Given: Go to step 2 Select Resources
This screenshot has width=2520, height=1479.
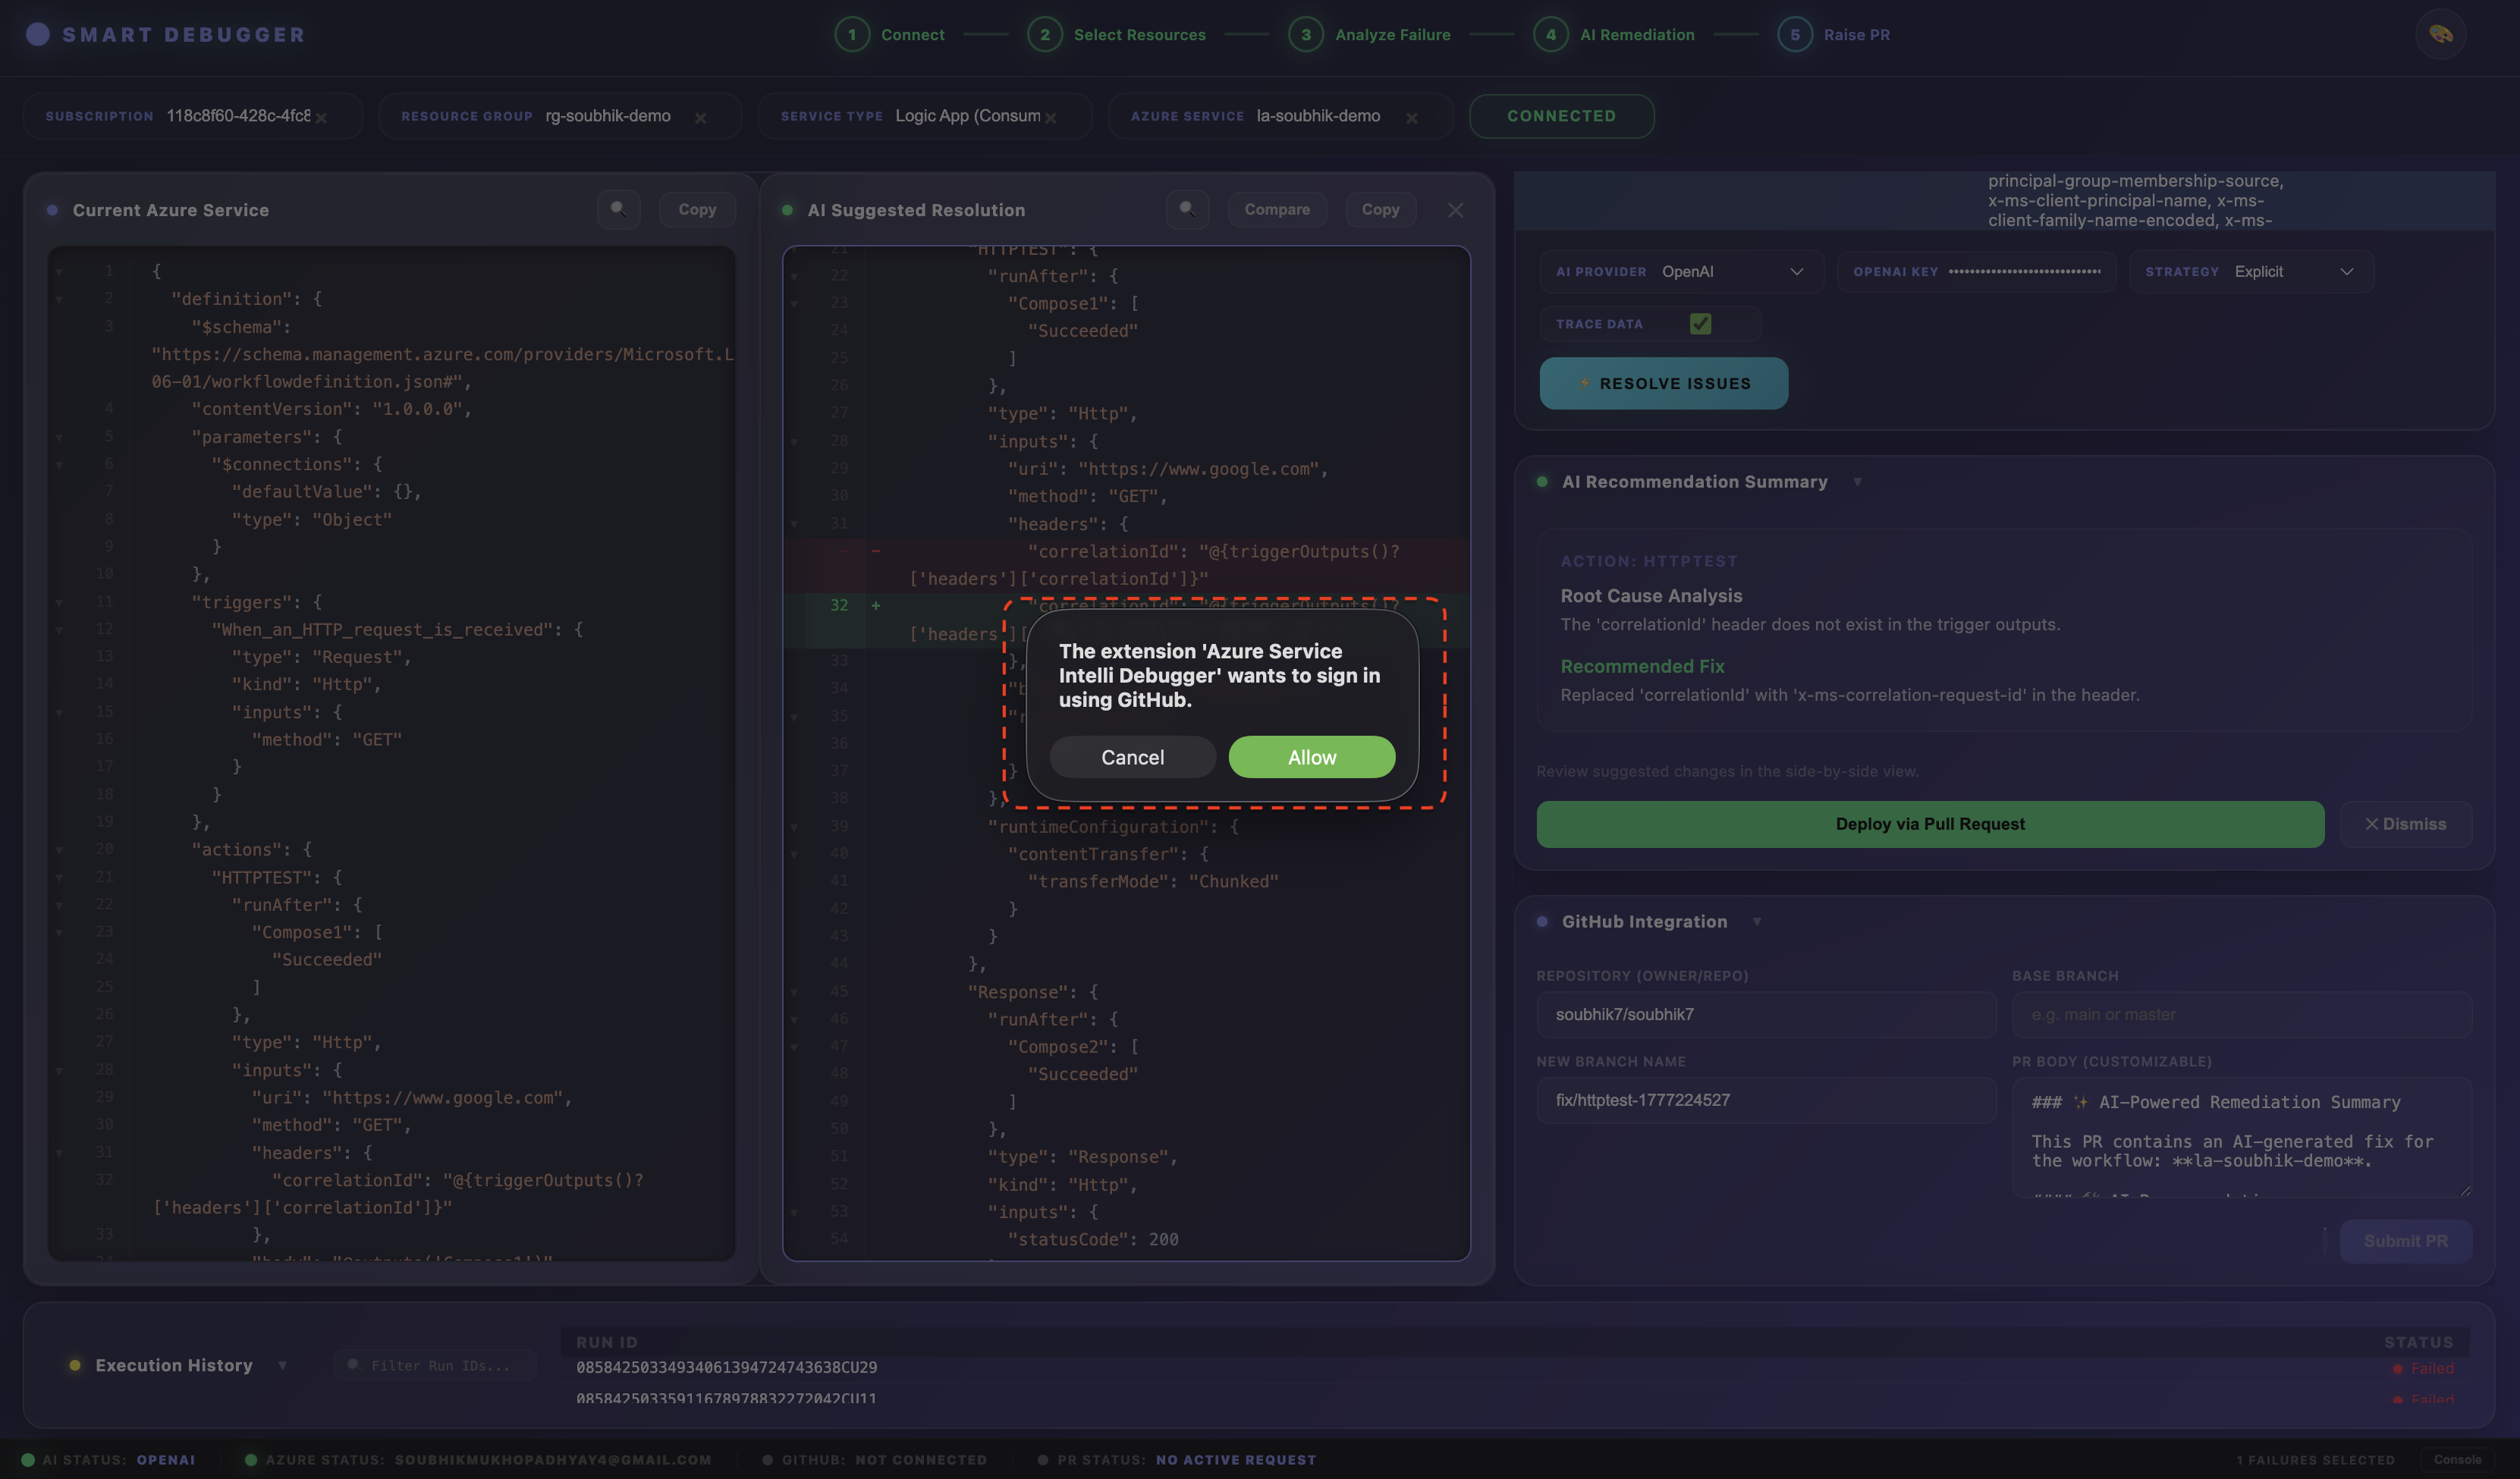Looking at the screenshot, I should pos(1116,34).
